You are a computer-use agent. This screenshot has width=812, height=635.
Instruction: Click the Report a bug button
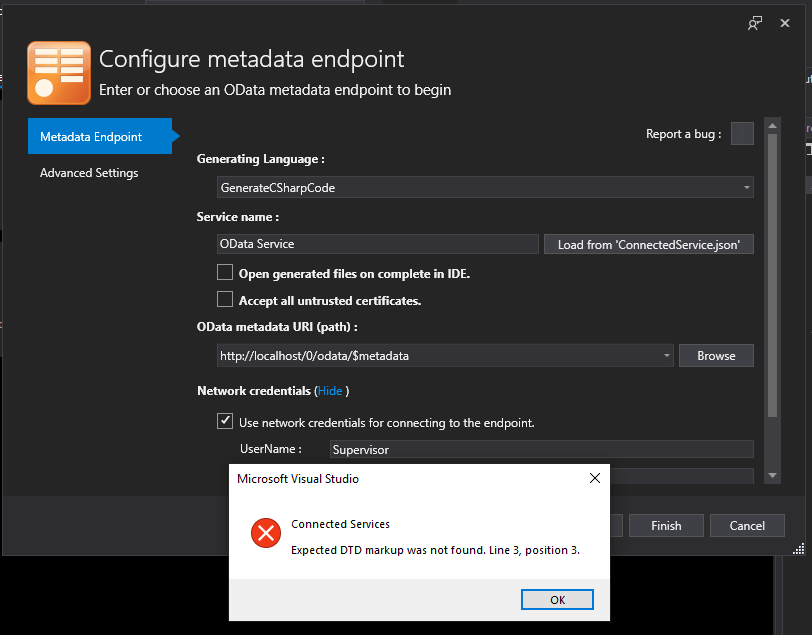click(x=742, y=134)
